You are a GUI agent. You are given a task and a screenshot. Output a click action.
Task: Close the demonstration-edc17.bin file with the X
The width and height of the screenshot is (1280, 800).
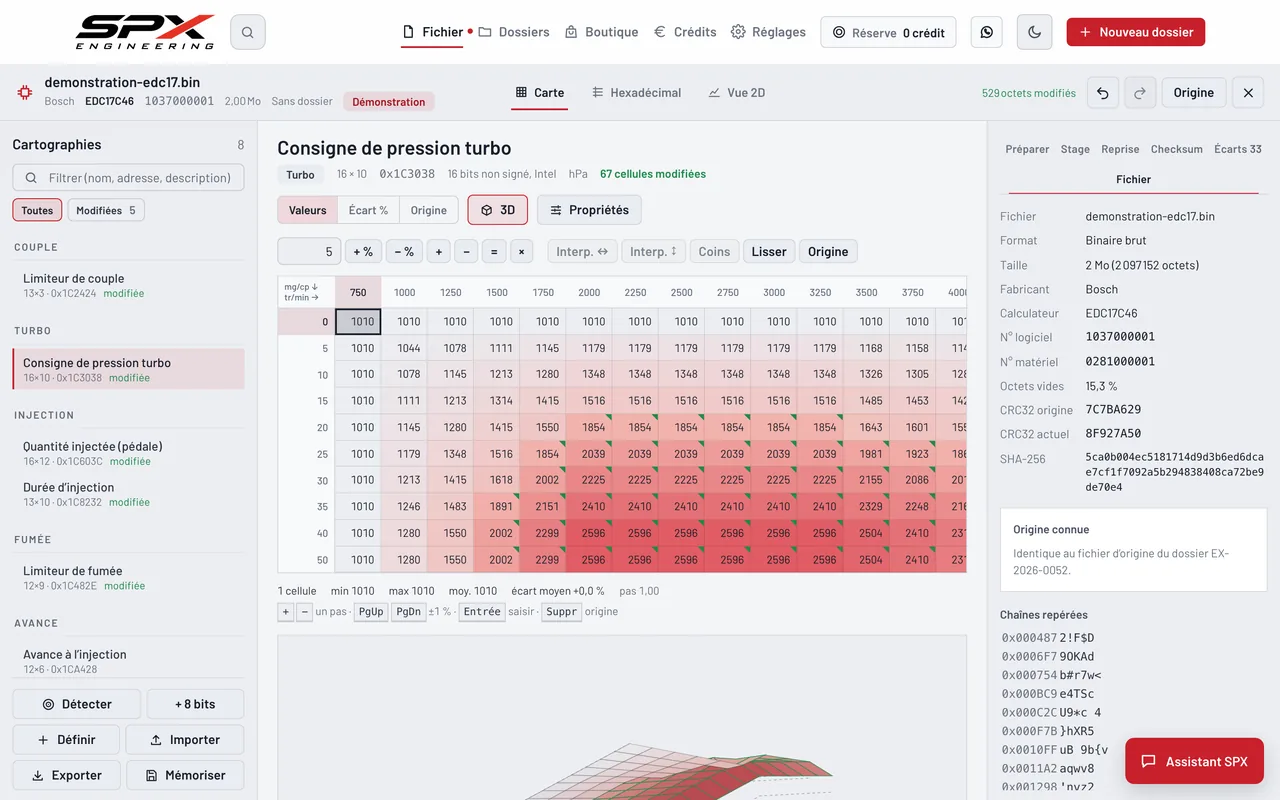(x=1248, y=93)
